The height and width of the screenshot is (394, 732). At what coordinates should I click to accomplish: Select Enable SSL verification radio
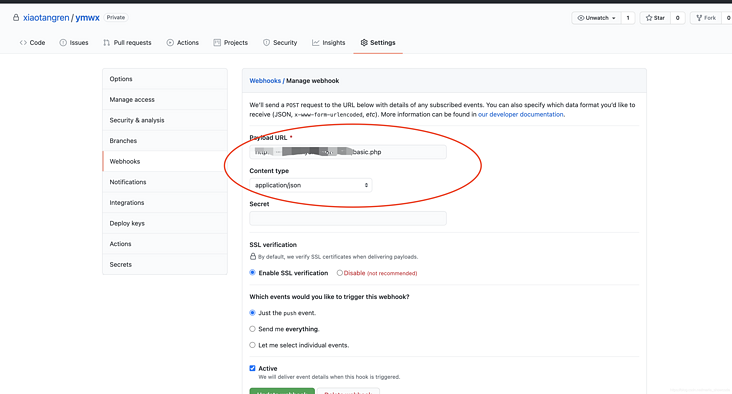click(x=253, y=273)
